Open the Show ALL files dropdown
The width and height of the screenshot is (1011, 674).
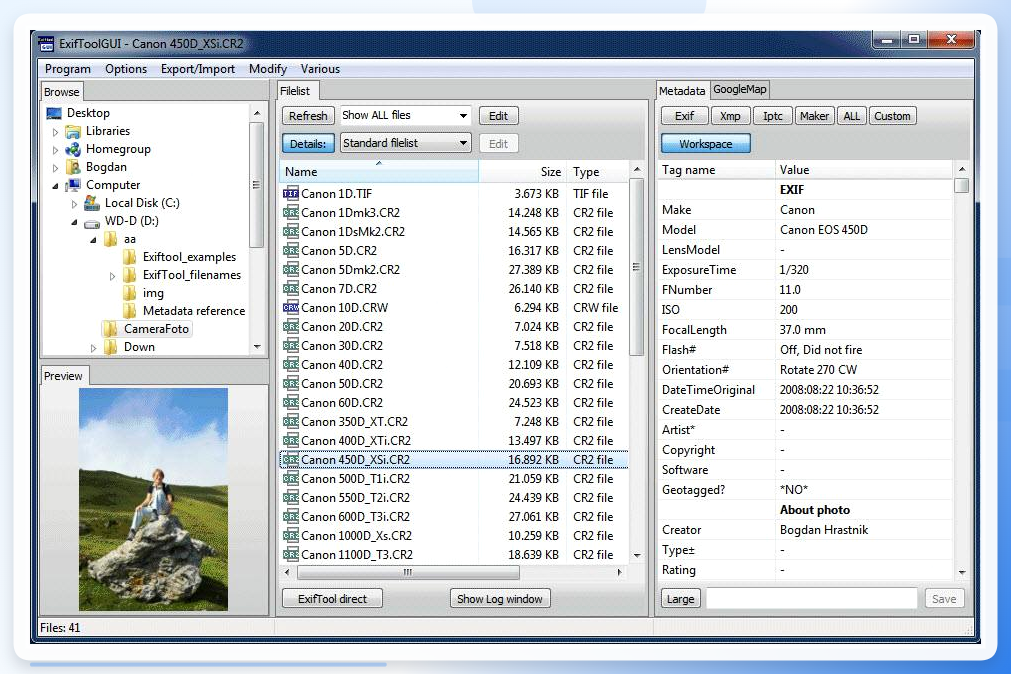click(406, 115)
